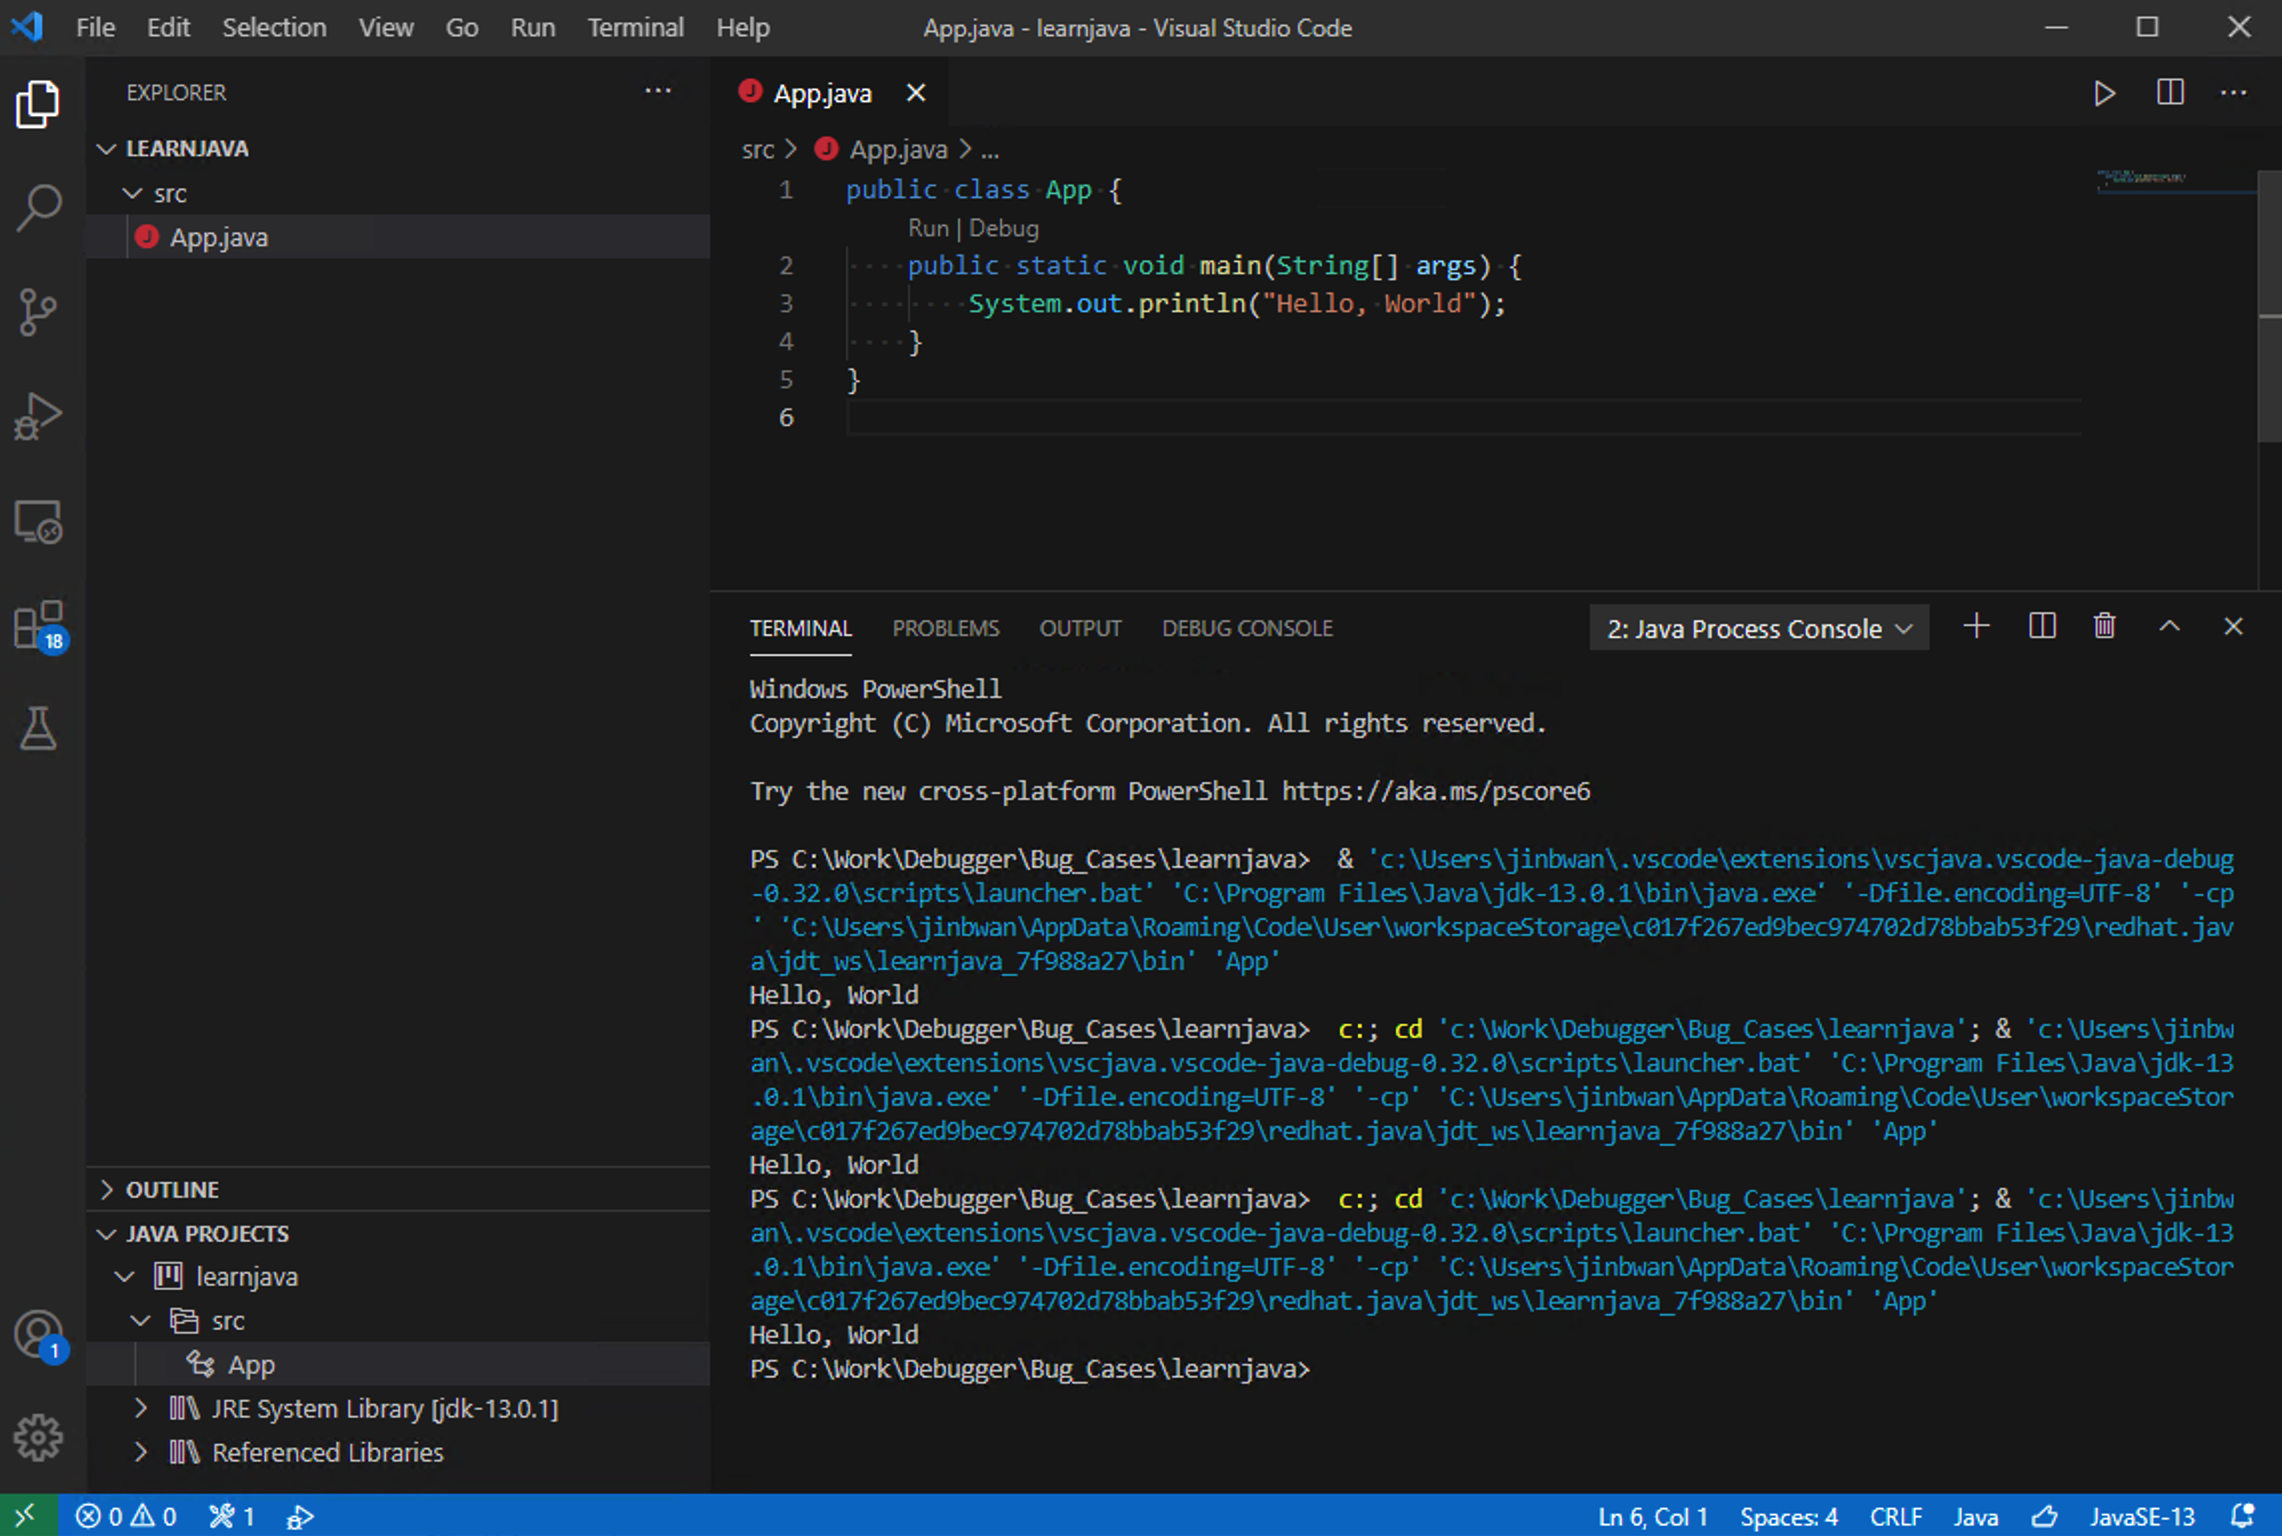Select the terminal dropdown Java Process Console
Image resolution: width=2282 pixels, height=1536 pixels.
coord(1759,628)
